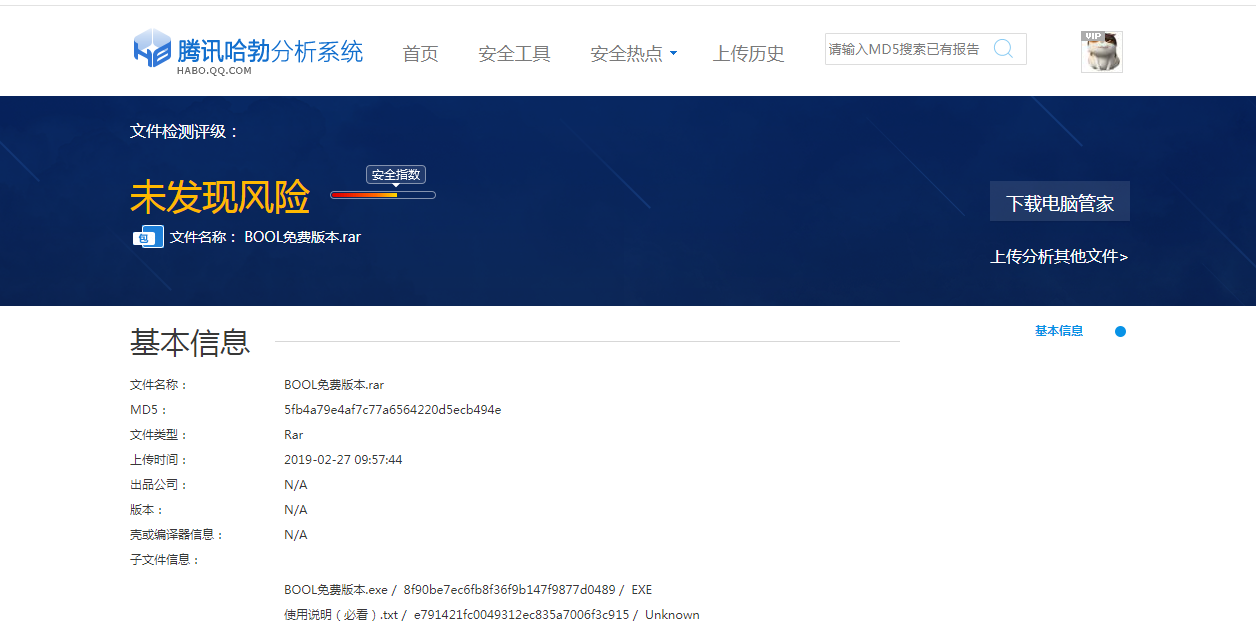Select the sub-file hash e791421fc0049312ec835a7006f3c915
The image size is (1256, 643).
(522, 615)
